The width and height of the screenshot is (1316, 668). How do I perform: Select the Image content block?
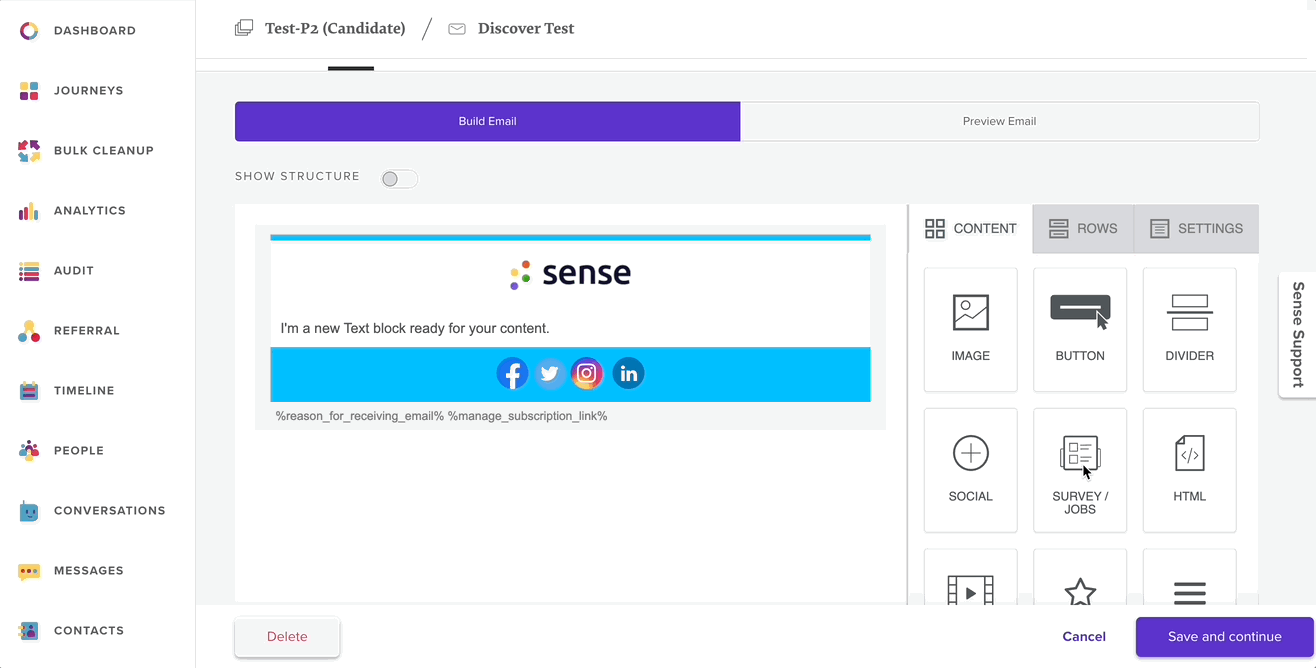[970, 330]
